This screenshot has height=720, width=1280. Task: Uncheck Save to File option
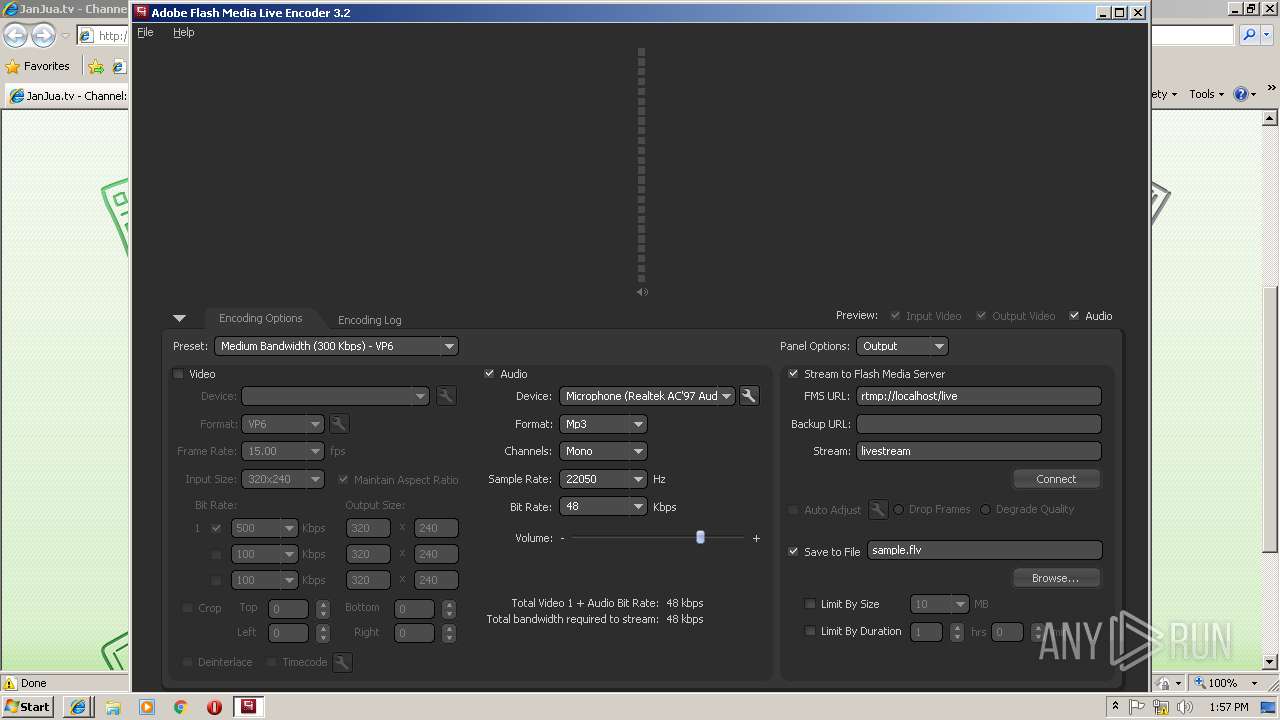click(x=793, y=551)
